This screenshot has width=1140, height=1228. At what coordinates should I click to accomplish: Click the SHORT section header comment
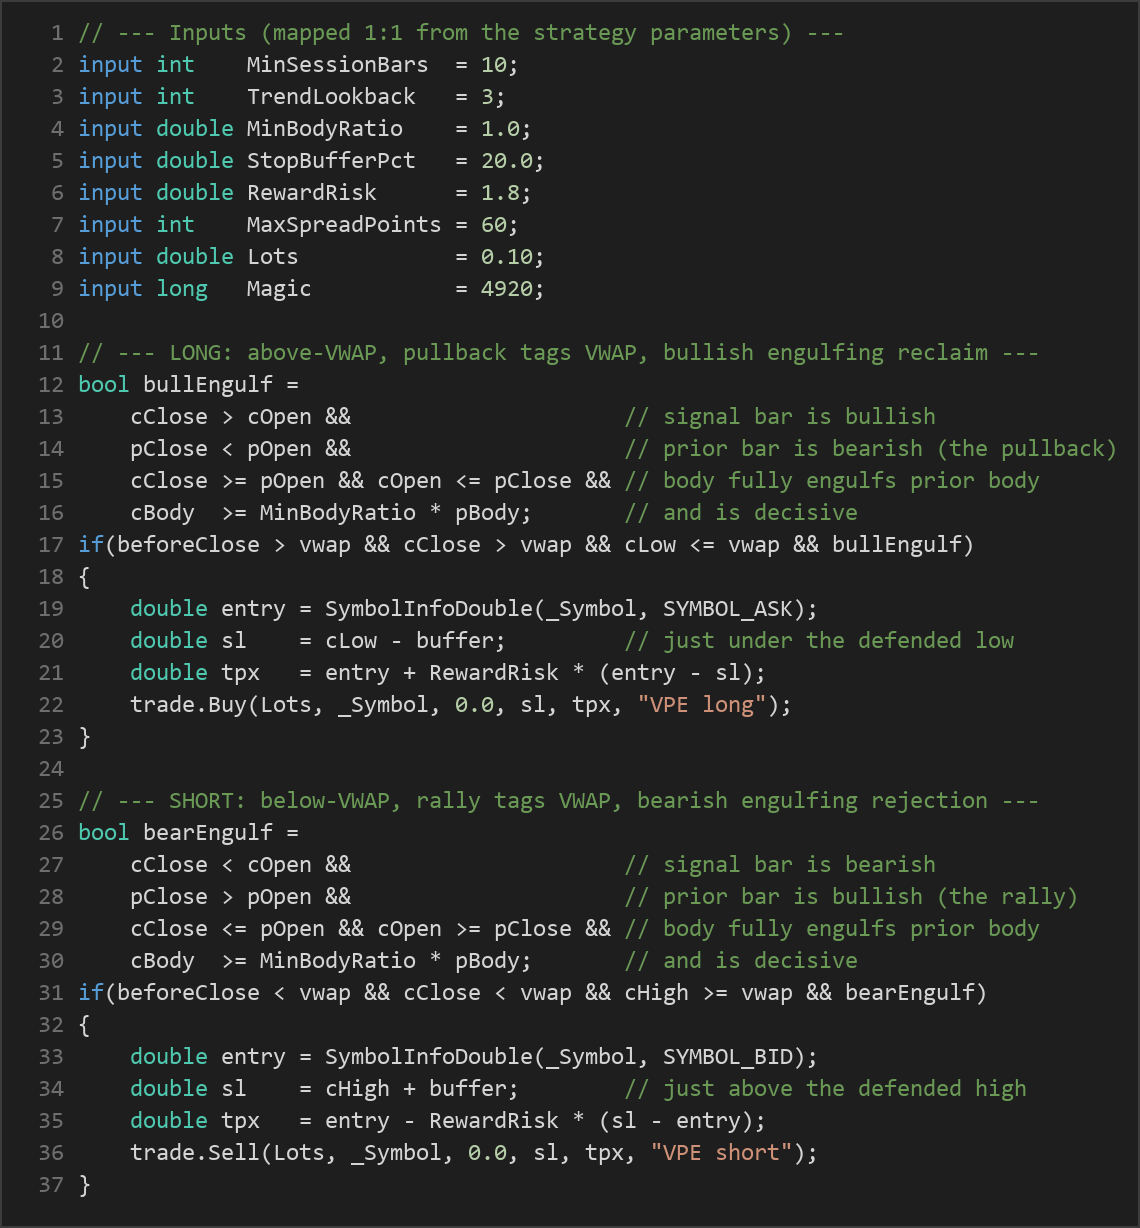click(x=558, y=801)
